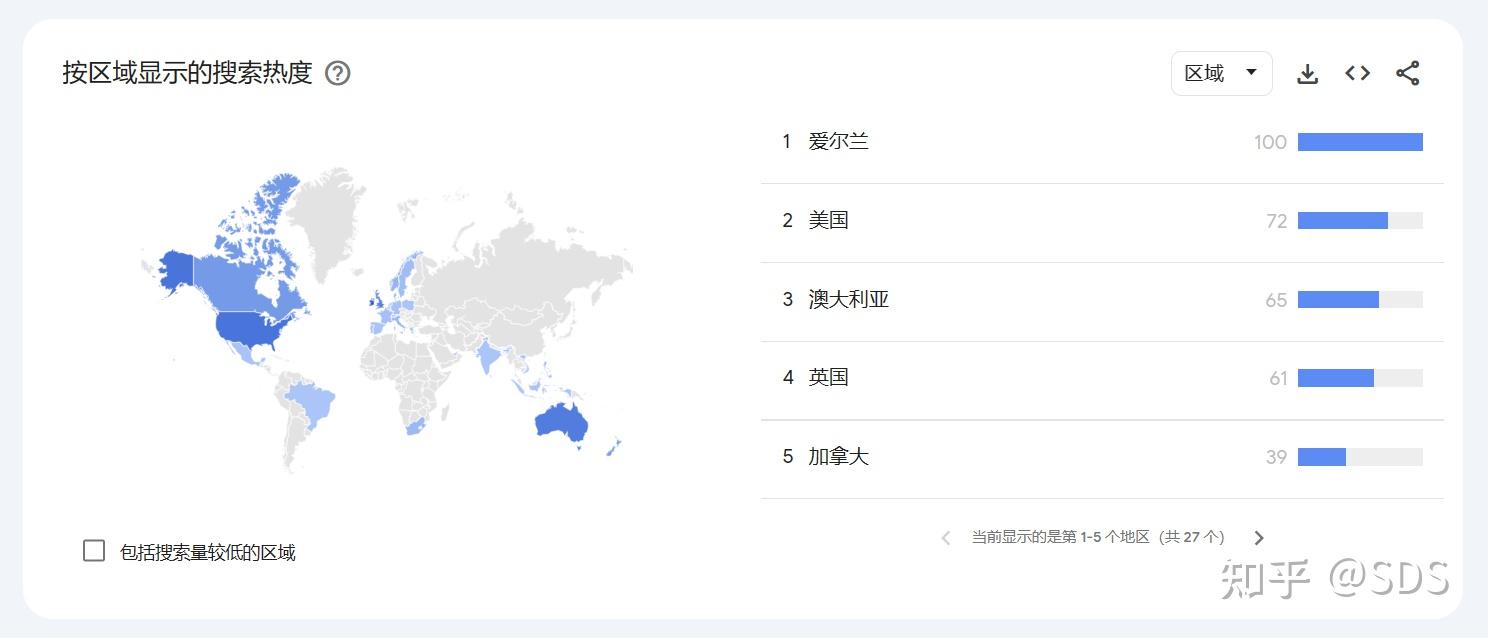
Task: Click the previous page arrow
Action: pyautogui.click(x=946, y=538)
